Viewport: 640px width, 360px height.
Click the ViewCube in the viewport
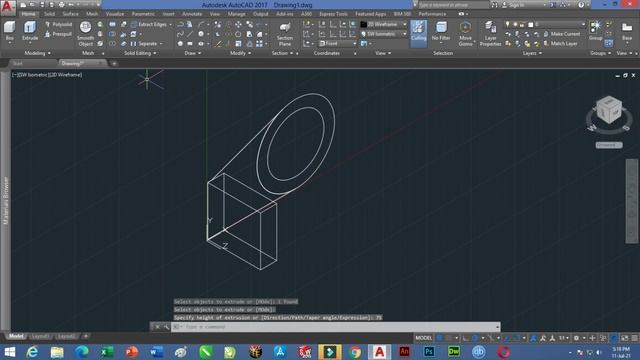[x=609, y=110]
